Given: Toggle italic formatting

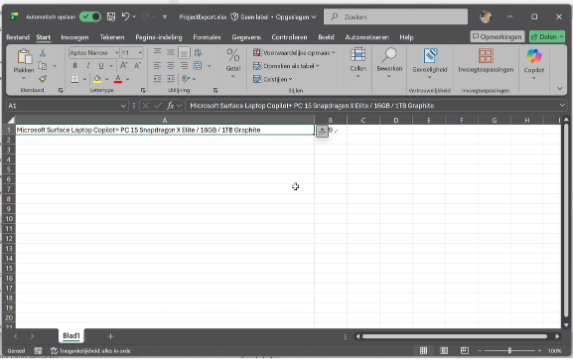Looking at the screenshot, I should 88,66.
